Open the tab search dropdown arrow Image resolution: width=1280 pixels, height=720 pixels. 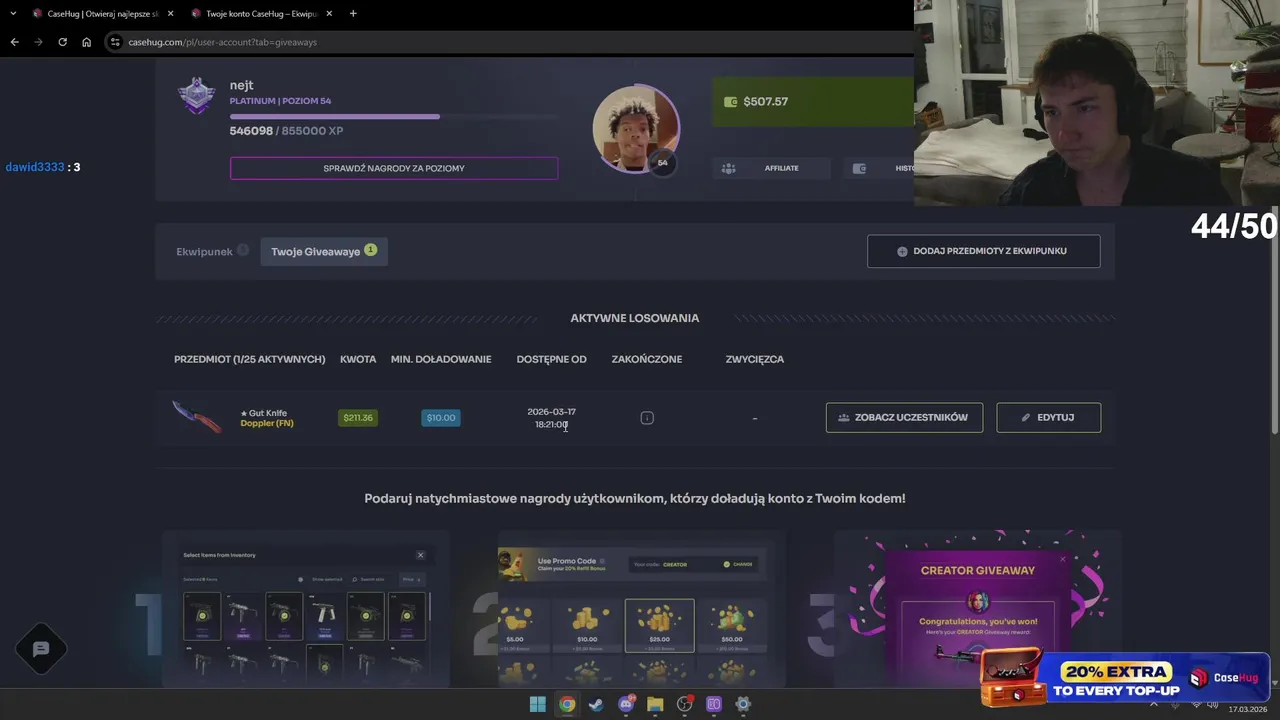13,14
